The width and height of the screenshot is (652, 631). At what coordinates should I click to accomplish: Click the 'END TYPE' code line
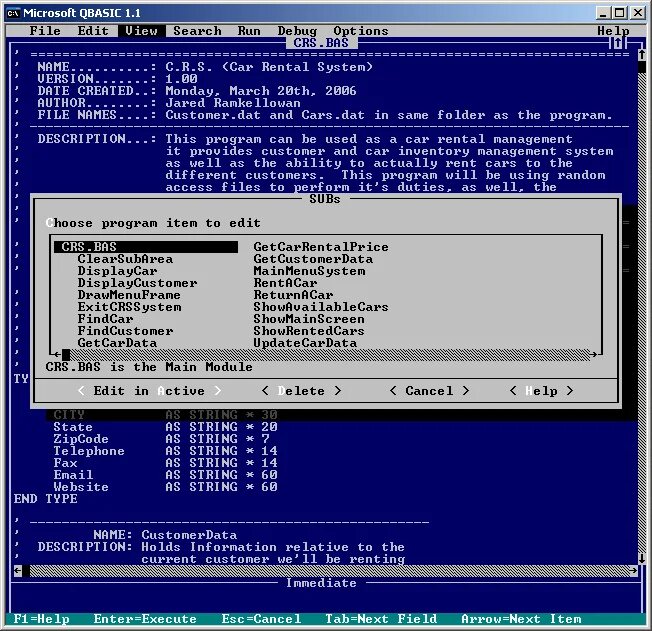(45, 499)
